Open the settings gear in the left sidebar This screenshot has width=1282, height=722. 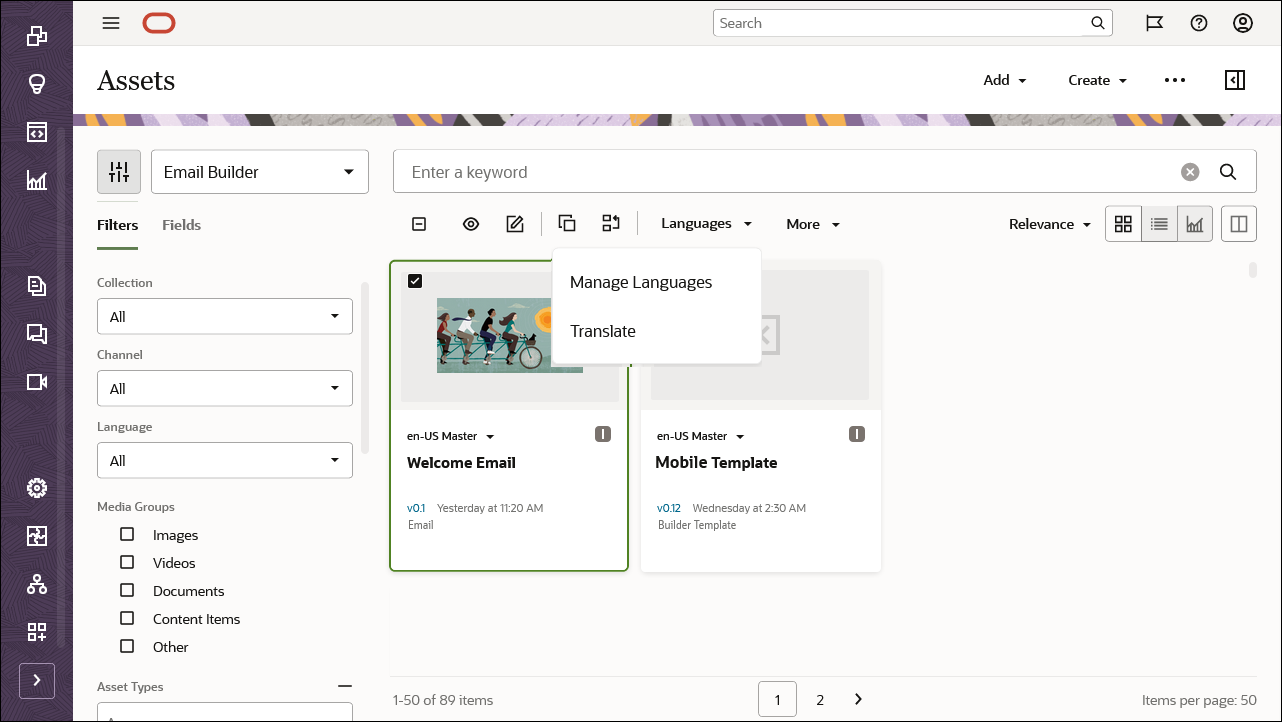tap(36, 488)
